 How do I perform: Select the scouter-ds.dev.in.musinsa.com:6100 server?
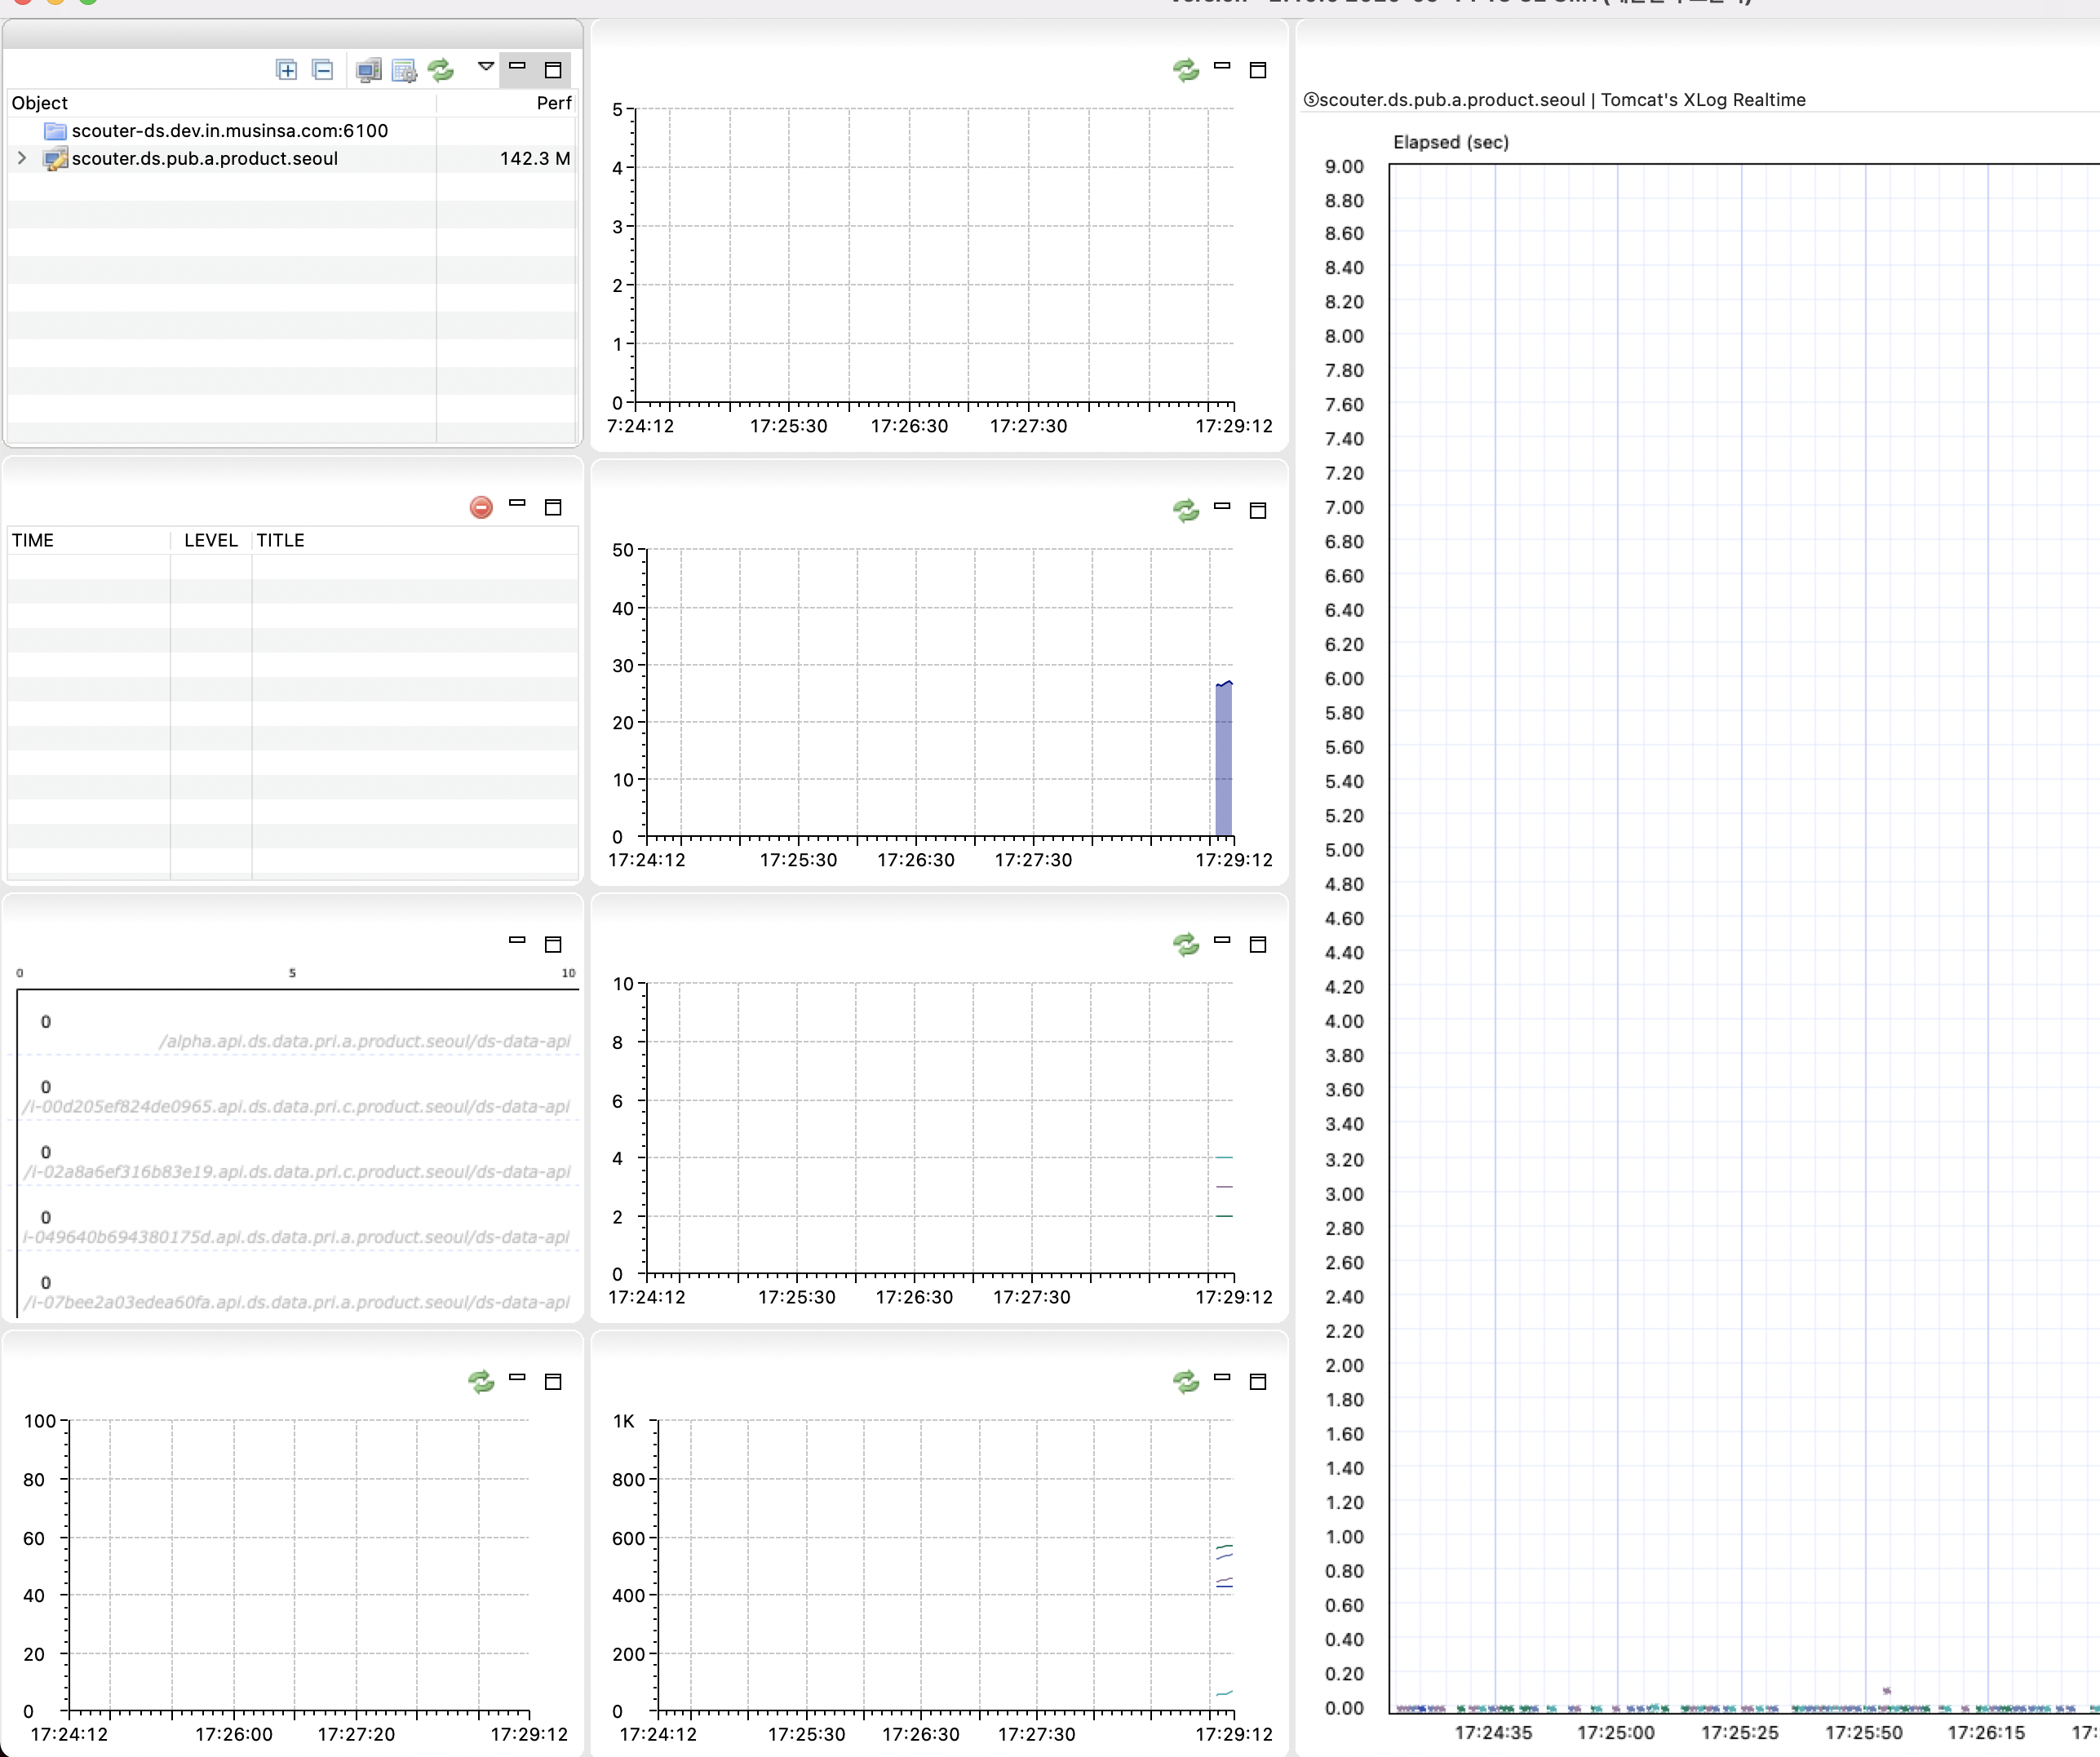tap(230, 130)
